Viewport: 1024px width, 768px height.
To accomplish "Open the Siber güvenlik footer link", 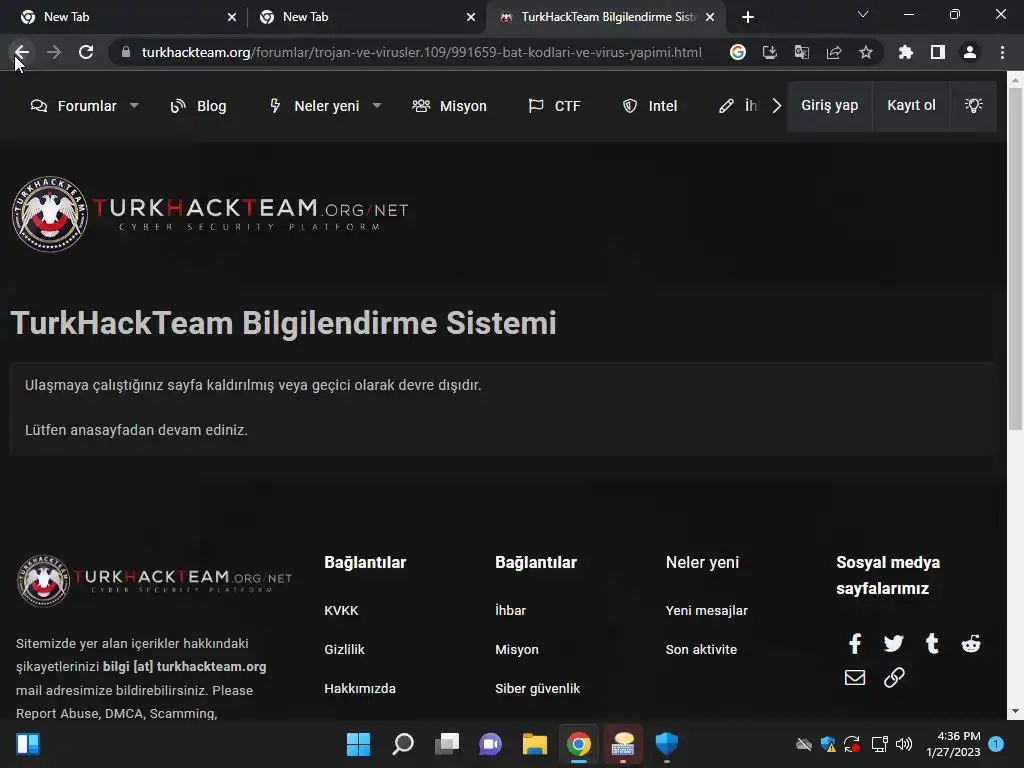I will tap(537, 689).
